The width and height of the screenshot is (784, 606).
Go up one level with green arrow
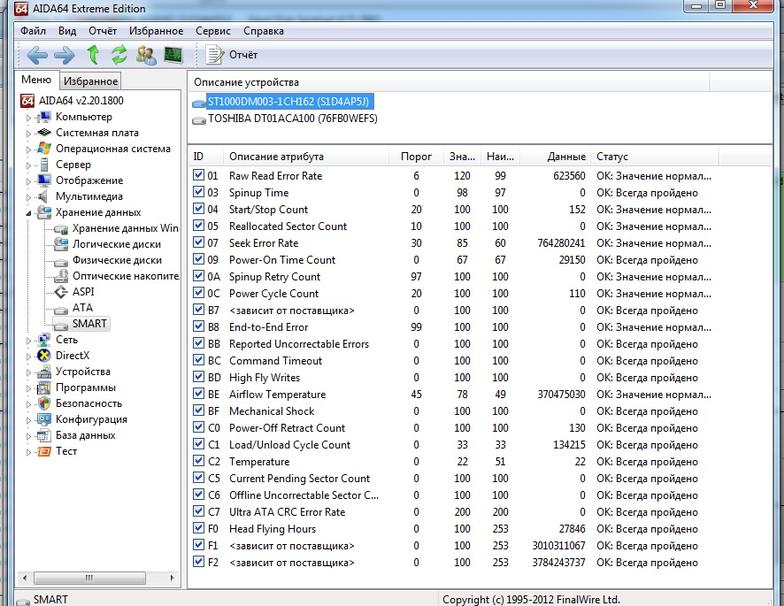tap(93, 54)
